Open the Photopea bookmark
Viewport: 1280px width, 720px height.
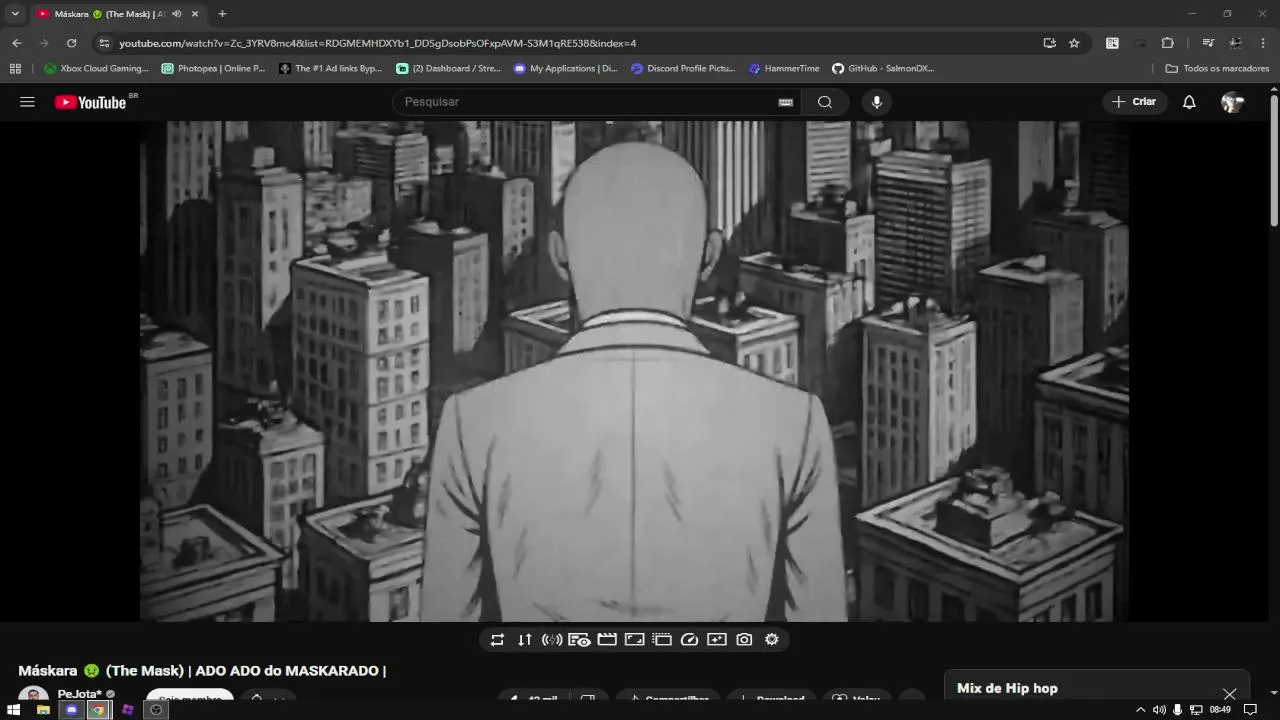point(214,69)
